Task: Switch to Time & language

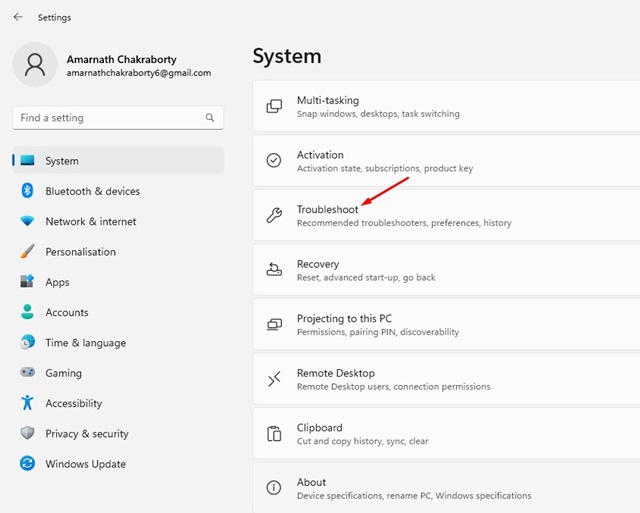Action: pos(85,343)
